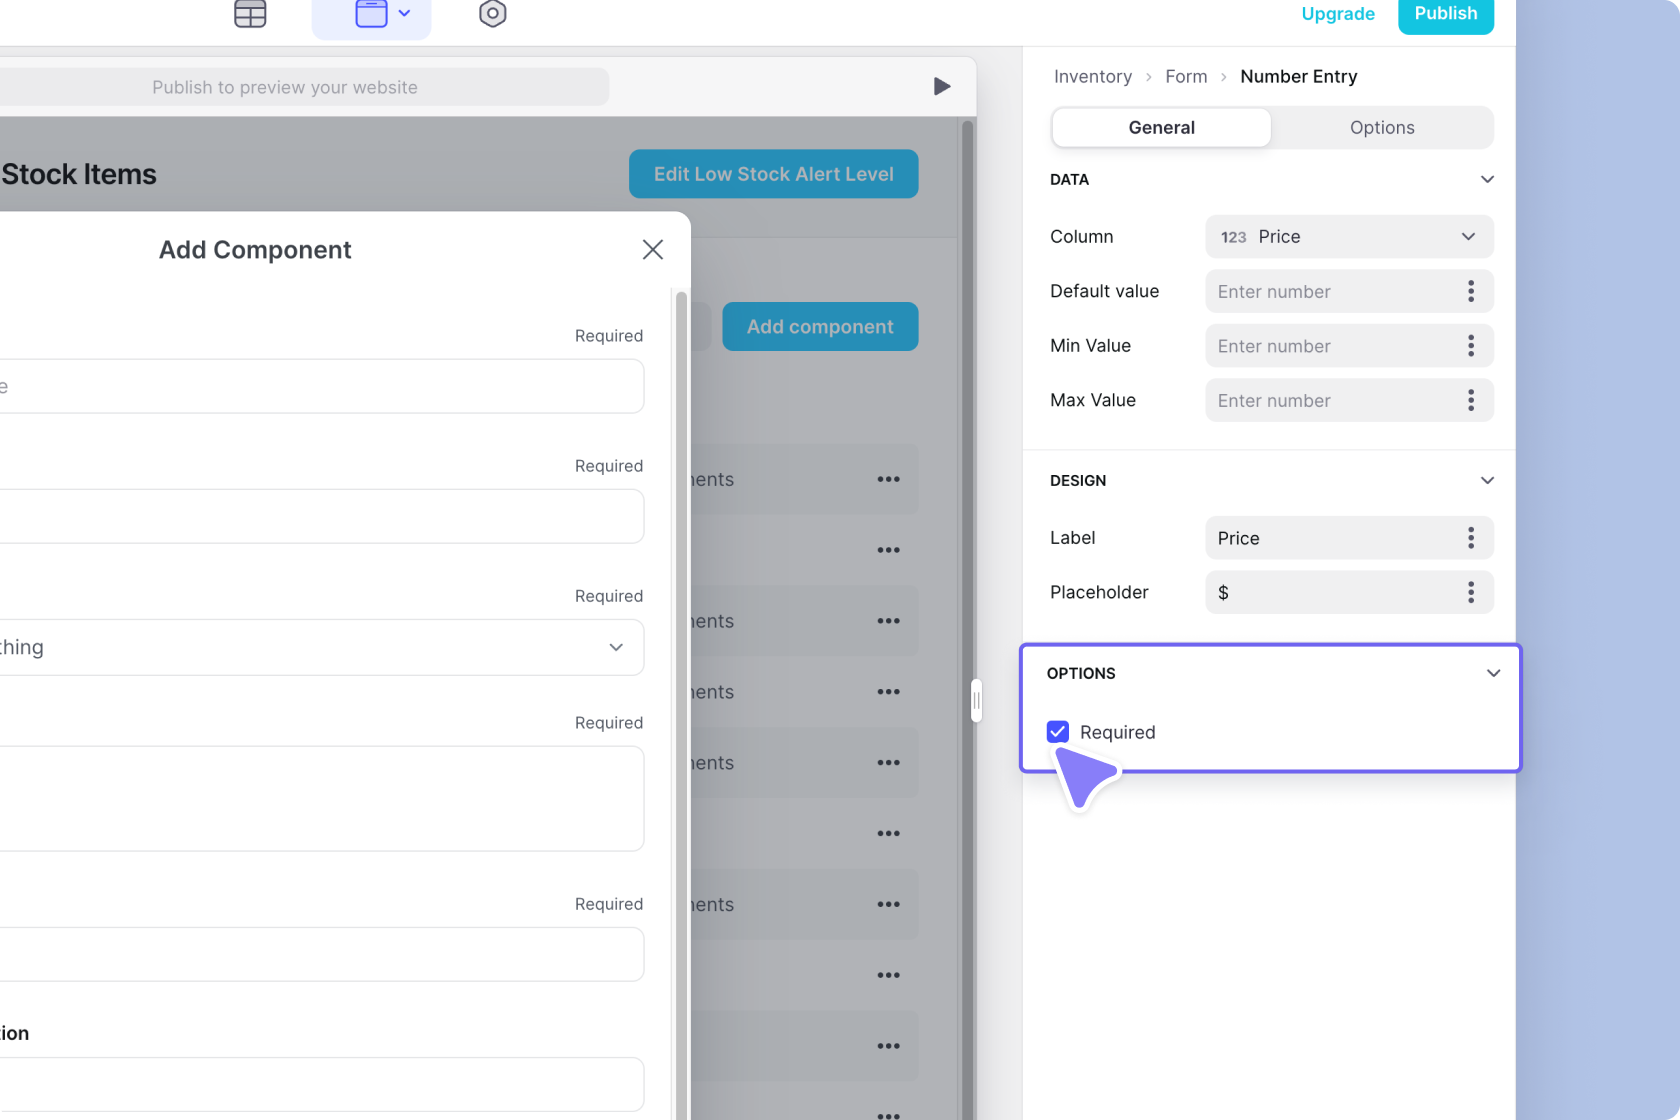Collapse the DESIGN section
1680x1120 pixels.
click(1487, 481)
